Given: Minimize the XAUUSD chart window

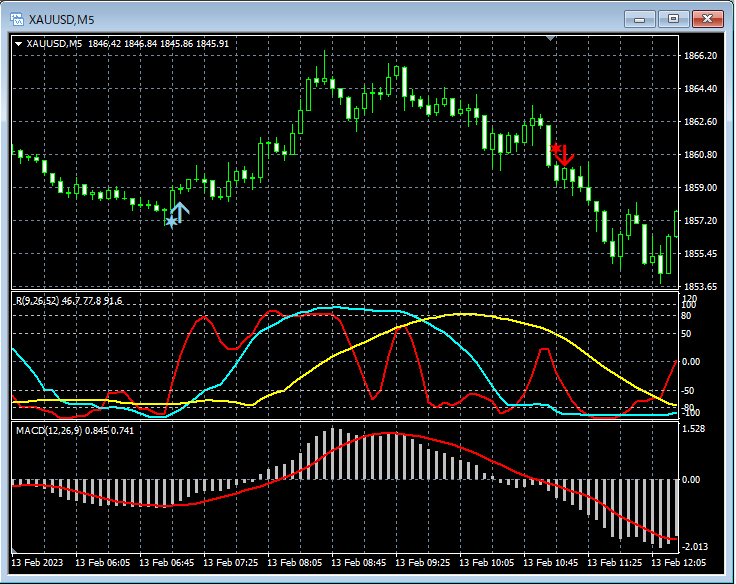Looking at the screenshot, I should pos(640,18).
